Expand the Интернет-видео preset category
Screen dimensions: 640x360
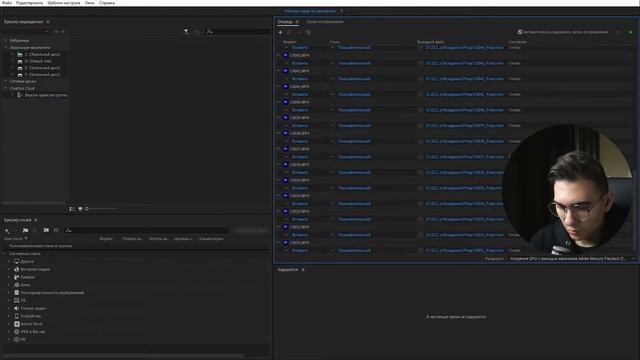[x=9, y=269]
